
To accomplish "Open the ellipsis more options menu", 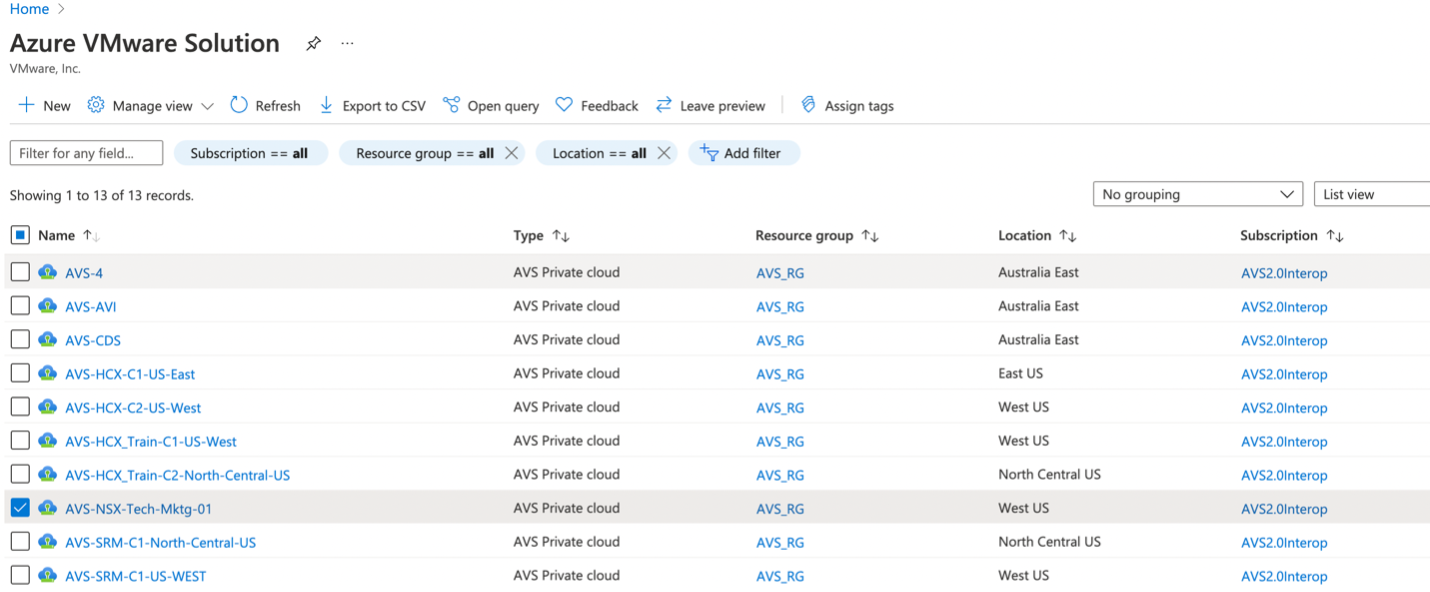I will [347, 44].
